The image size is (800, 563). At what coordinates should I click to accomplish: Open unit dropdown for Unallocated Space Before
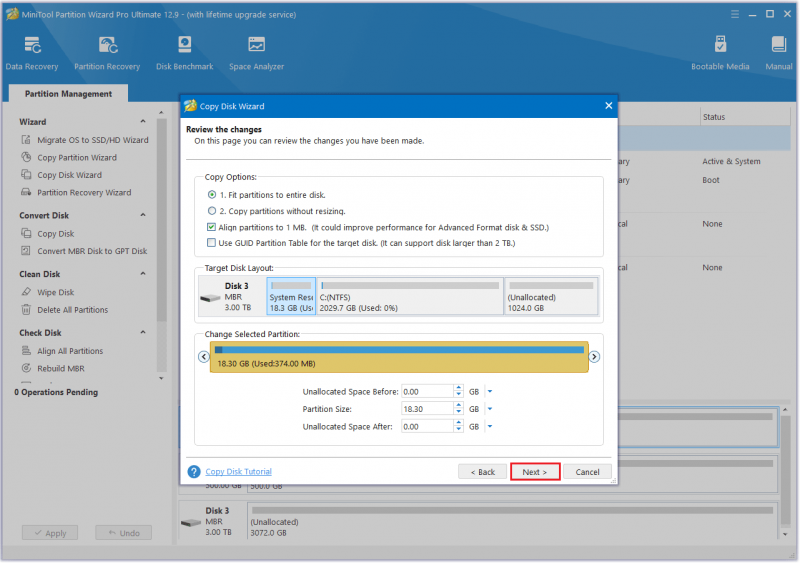pyautogui.click(x=490, y=391)
